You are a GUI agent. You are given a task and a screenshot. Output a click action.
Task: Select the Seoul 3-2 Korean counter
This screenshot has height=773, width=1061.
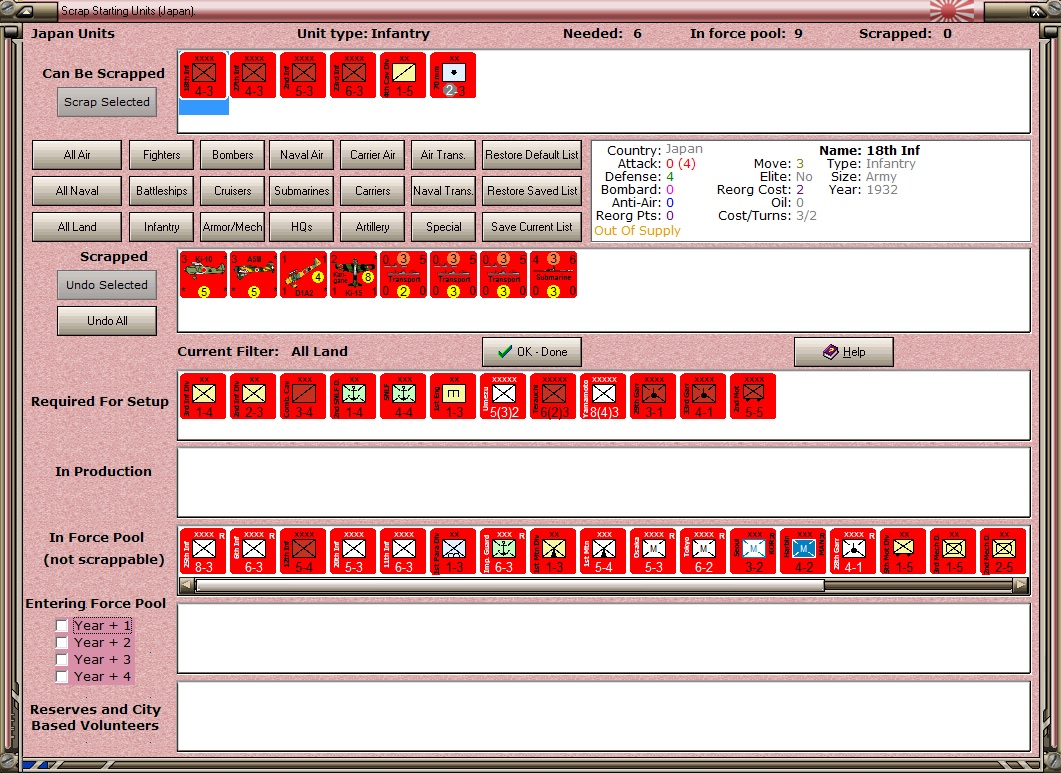click(753, 552)
